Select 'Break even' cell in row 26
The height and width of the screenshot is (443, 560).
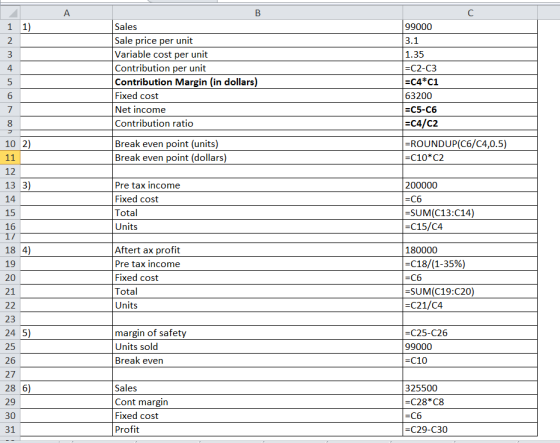click(x=258, y=360)
